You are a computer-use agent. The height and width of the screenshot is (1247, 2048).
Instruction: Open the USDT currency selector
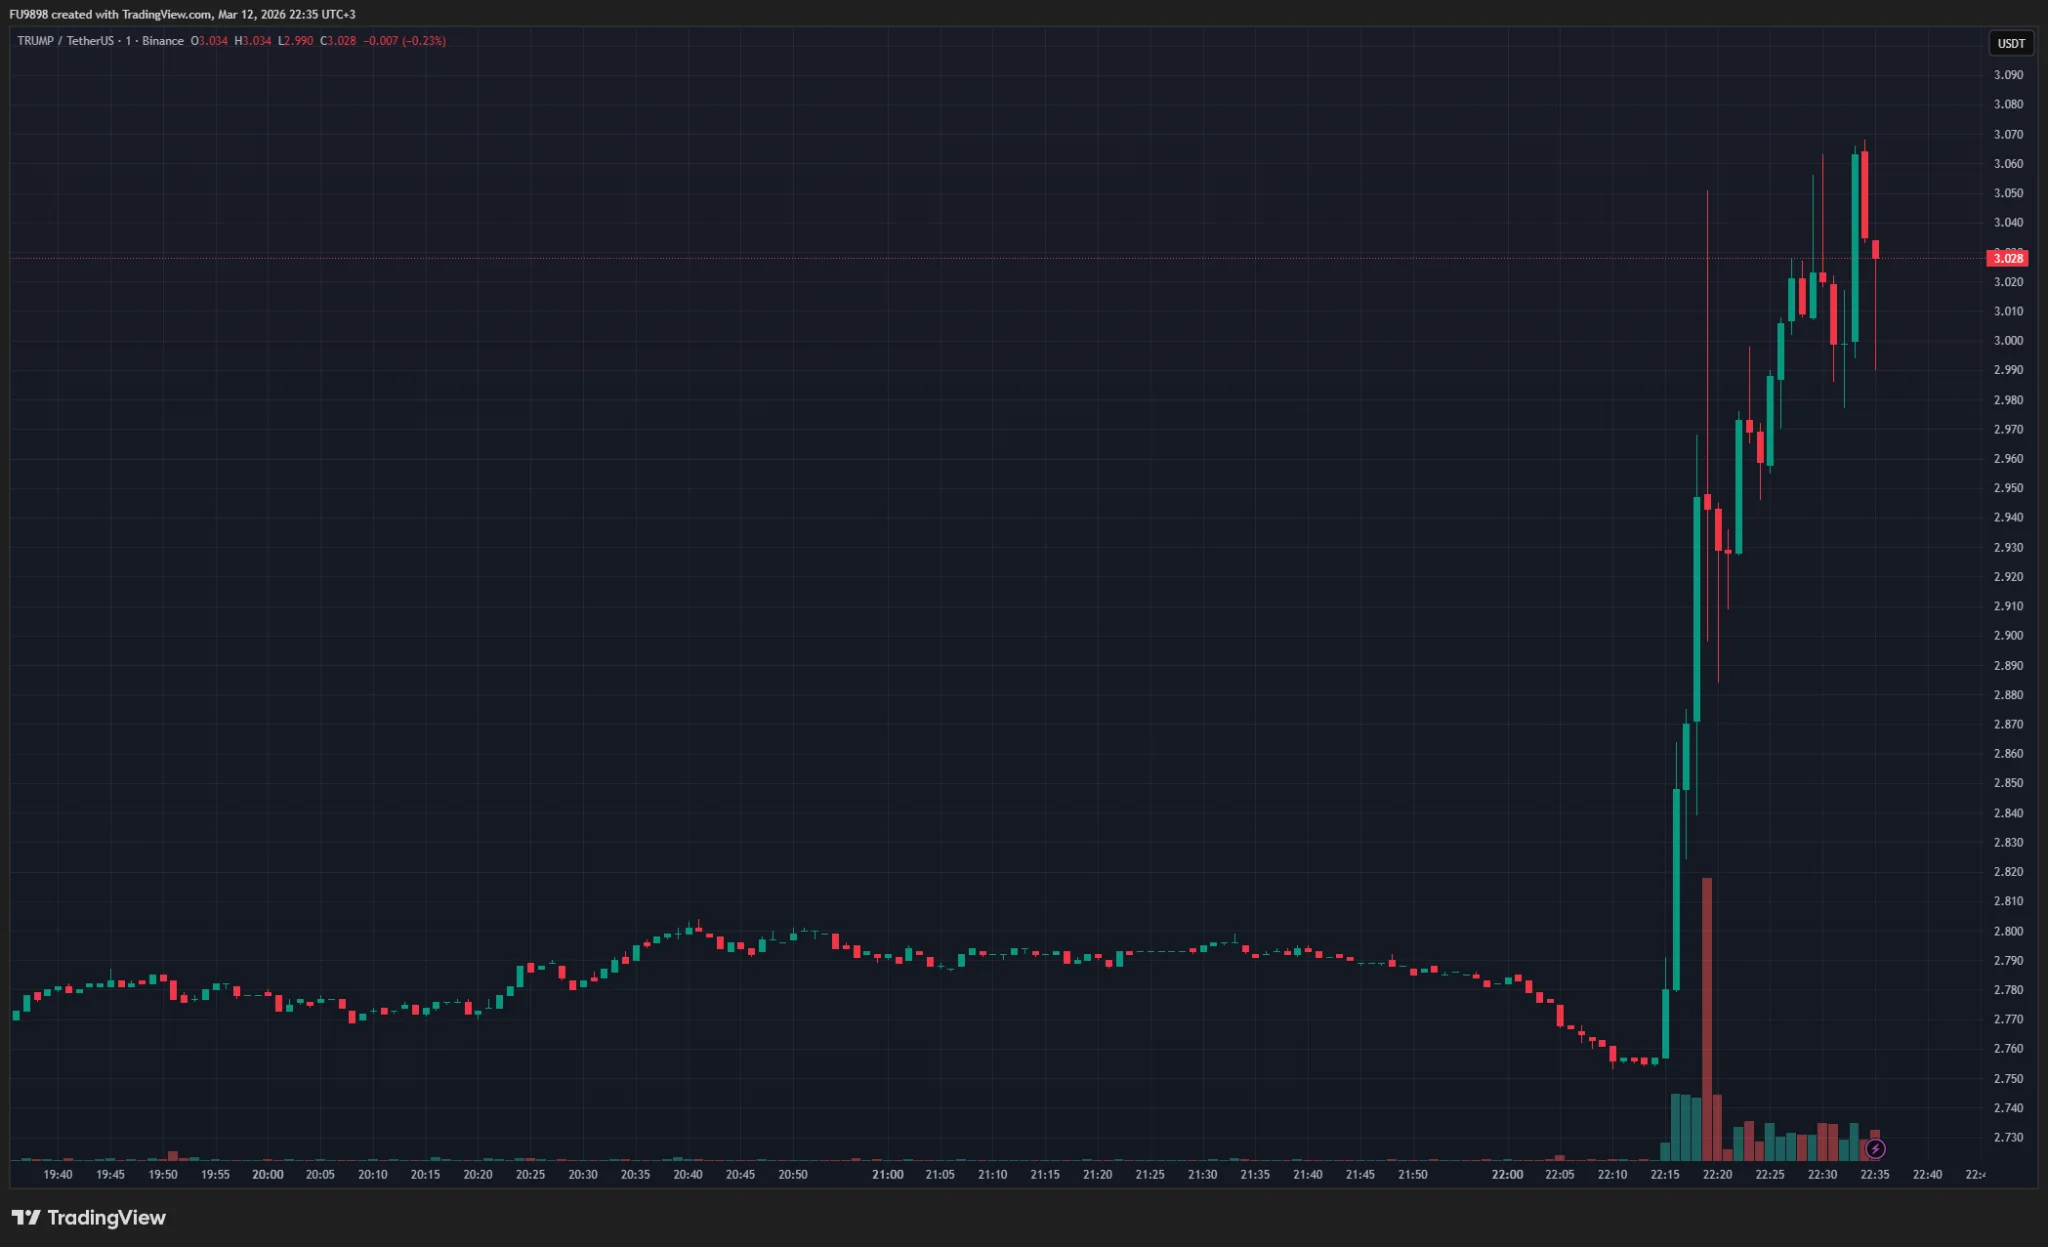pyautogui.click(x=2010, y=43)
